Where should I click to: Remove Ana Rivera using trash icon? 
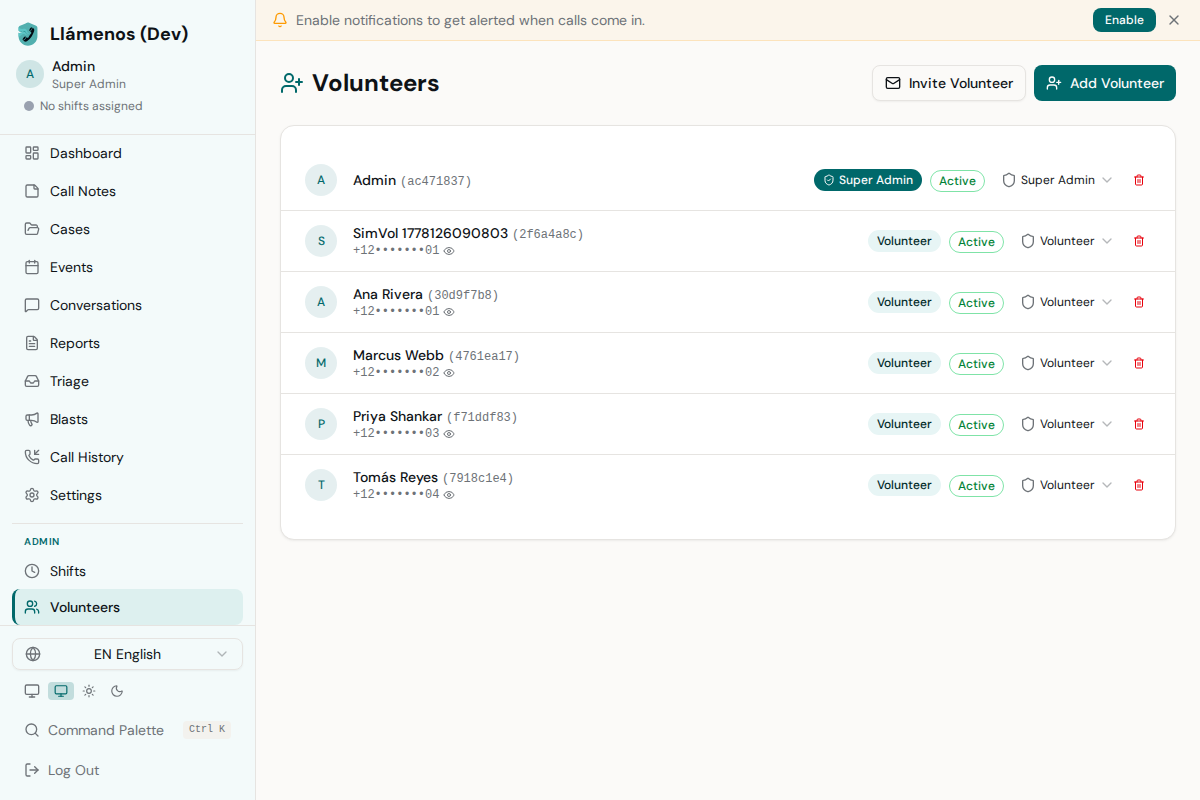(1138, 302)
